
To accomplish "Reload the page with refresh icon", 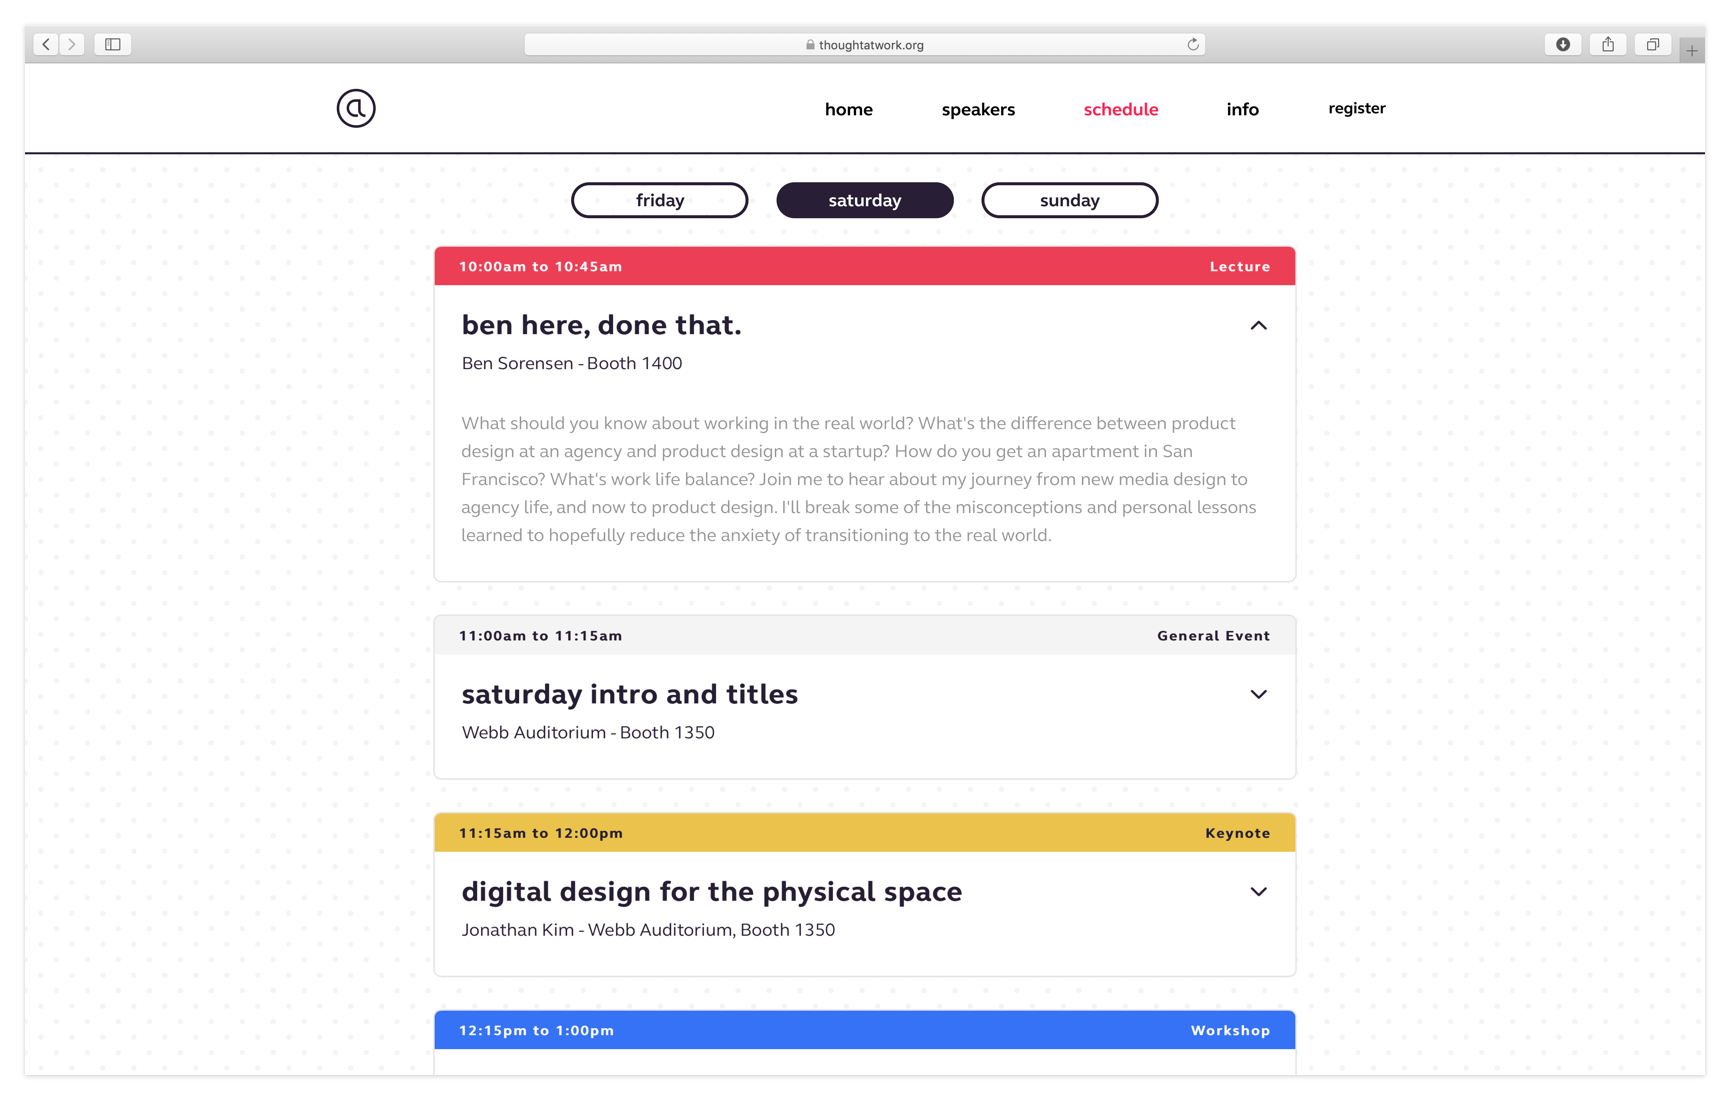I will pyautogui.click(x=1193, y=44).
